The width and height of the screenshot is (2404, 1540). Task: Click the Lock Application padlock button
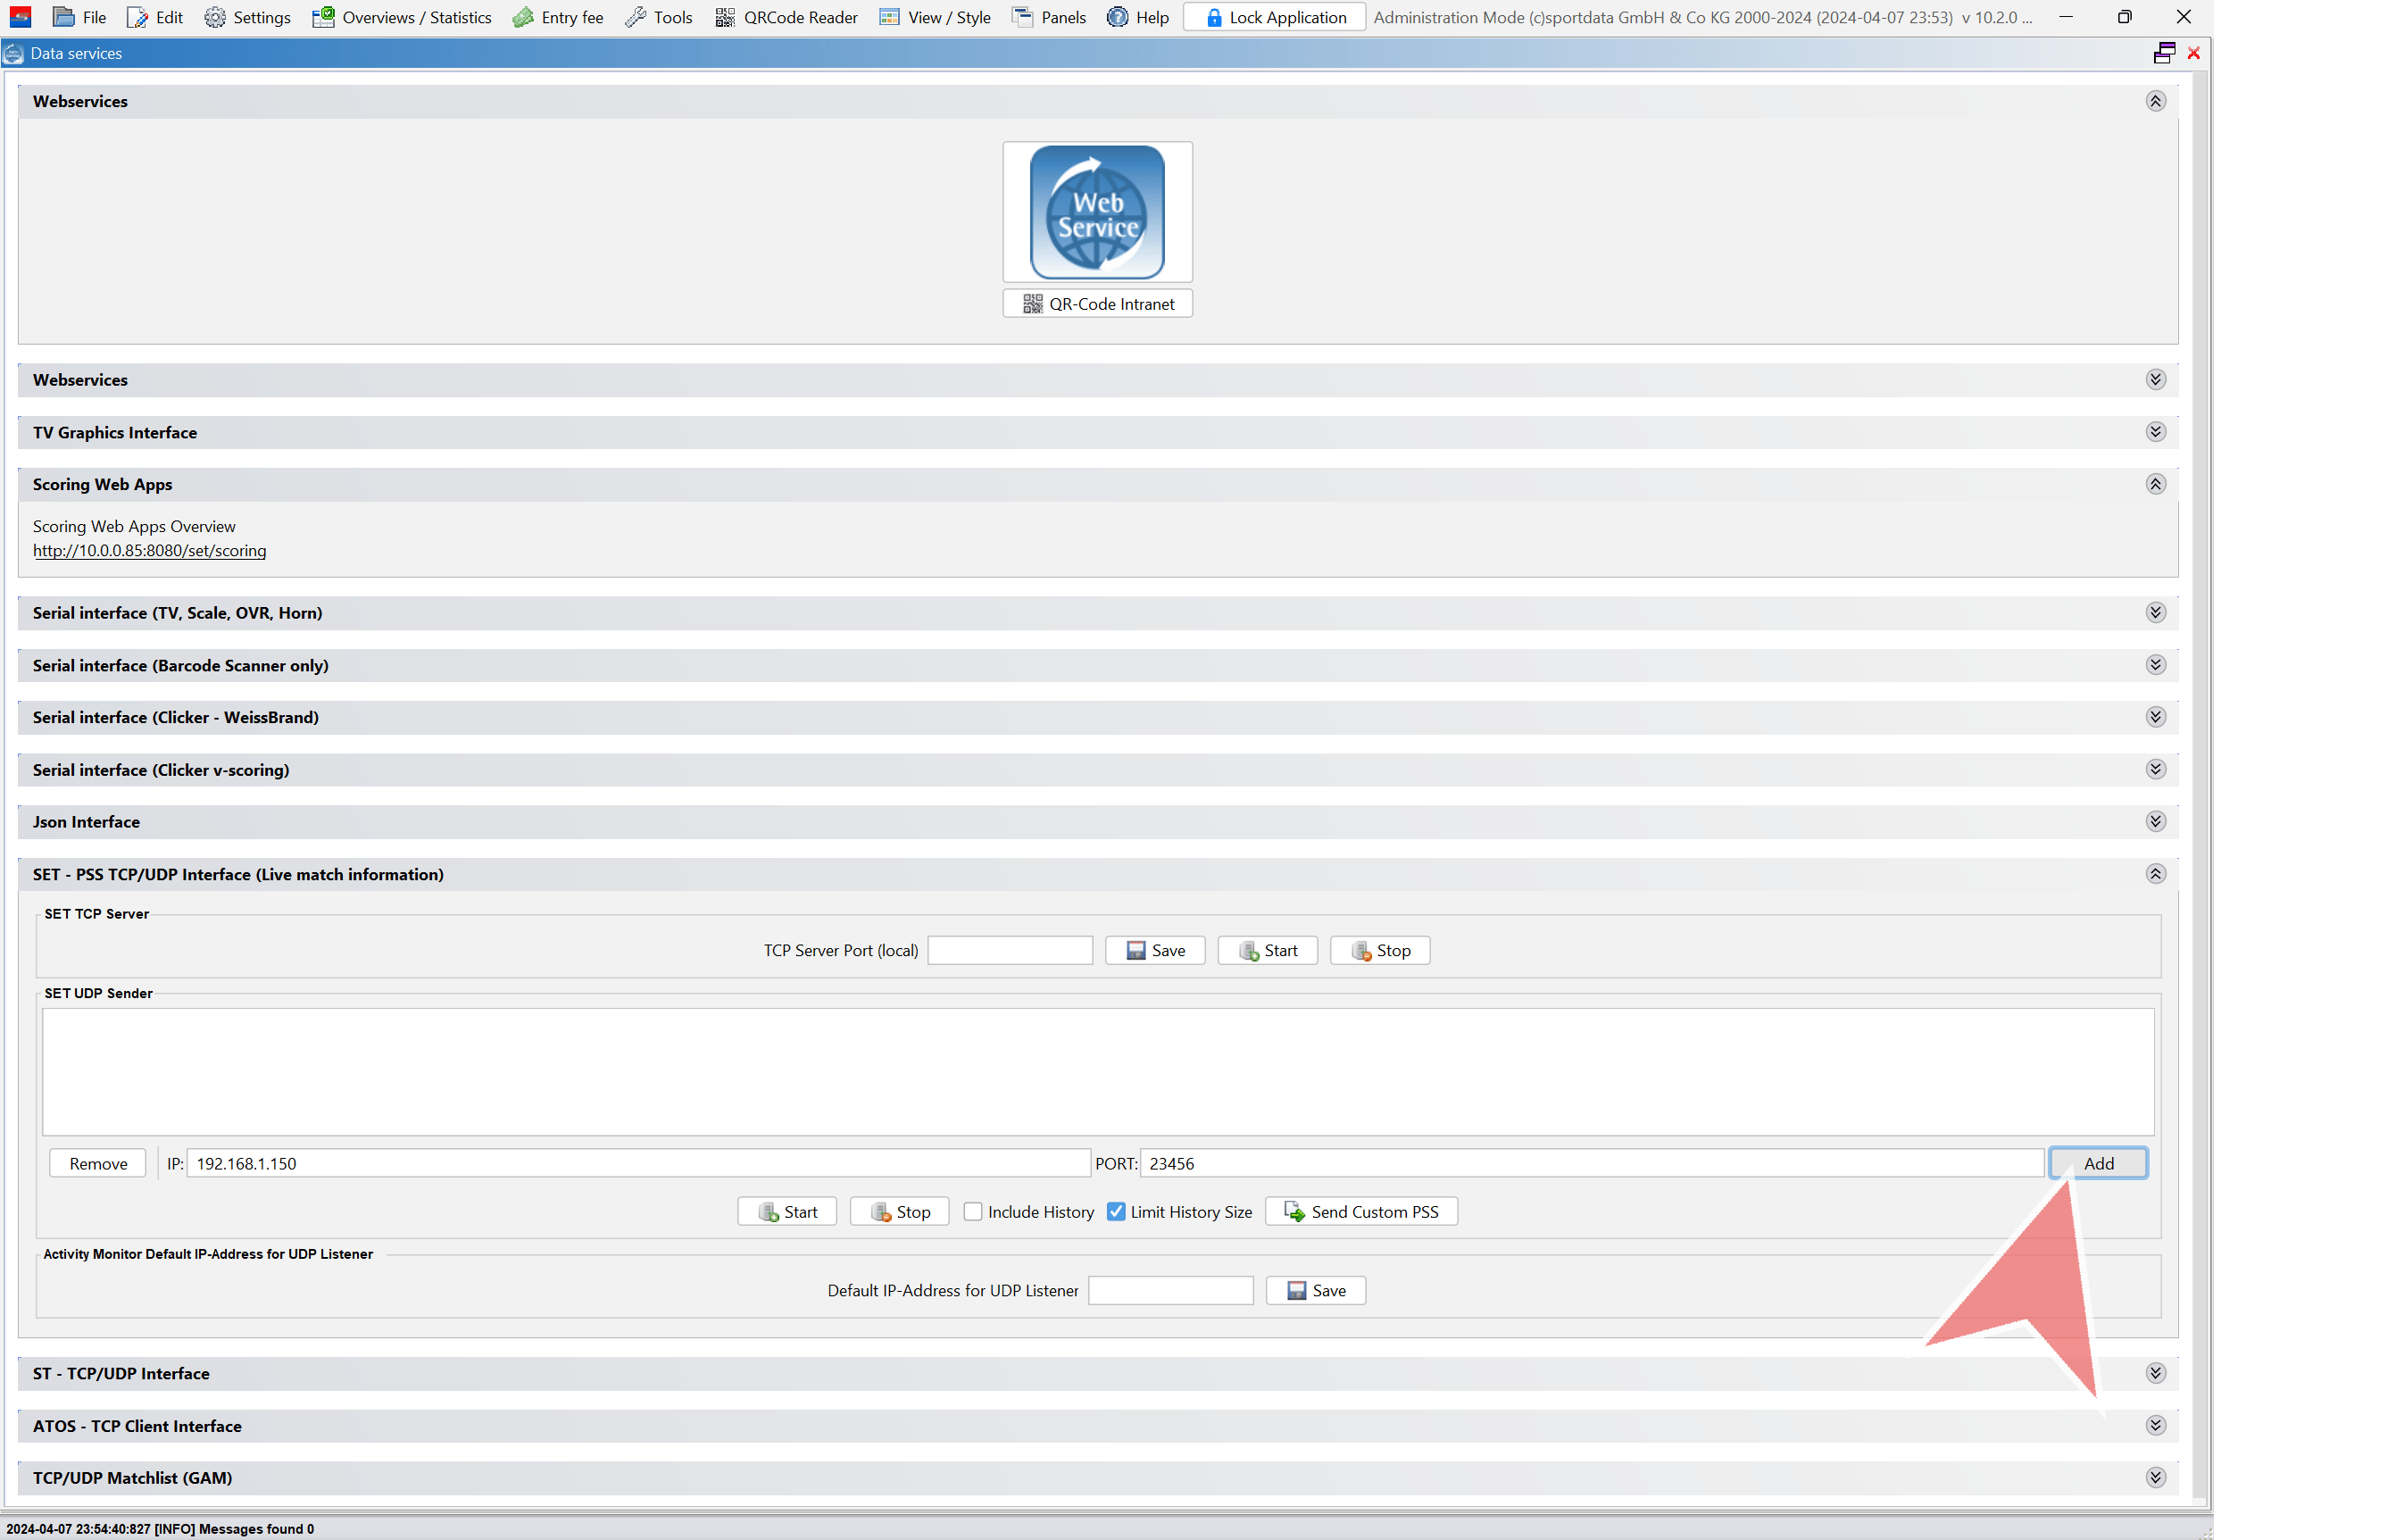coord(1273,17)
